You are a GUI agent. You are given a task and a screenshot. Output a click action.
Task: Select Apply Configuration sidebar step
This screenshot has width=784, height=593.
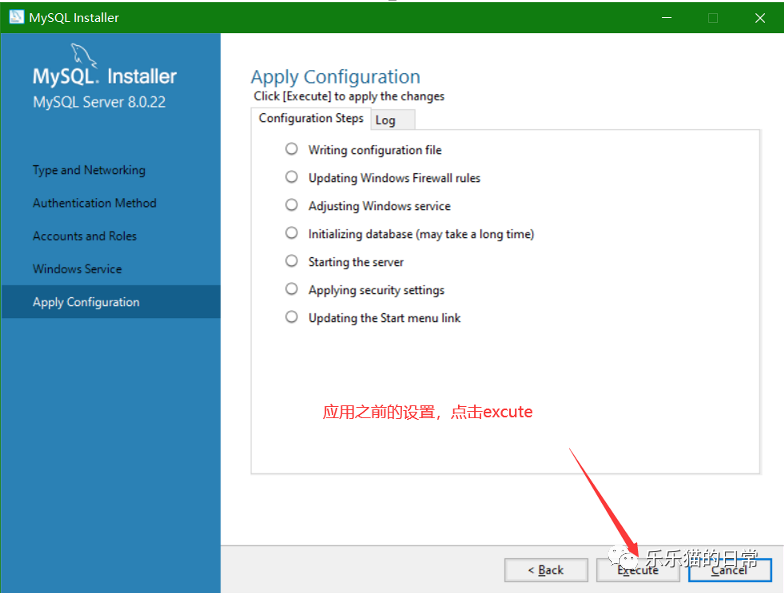[x=110, y=302]
